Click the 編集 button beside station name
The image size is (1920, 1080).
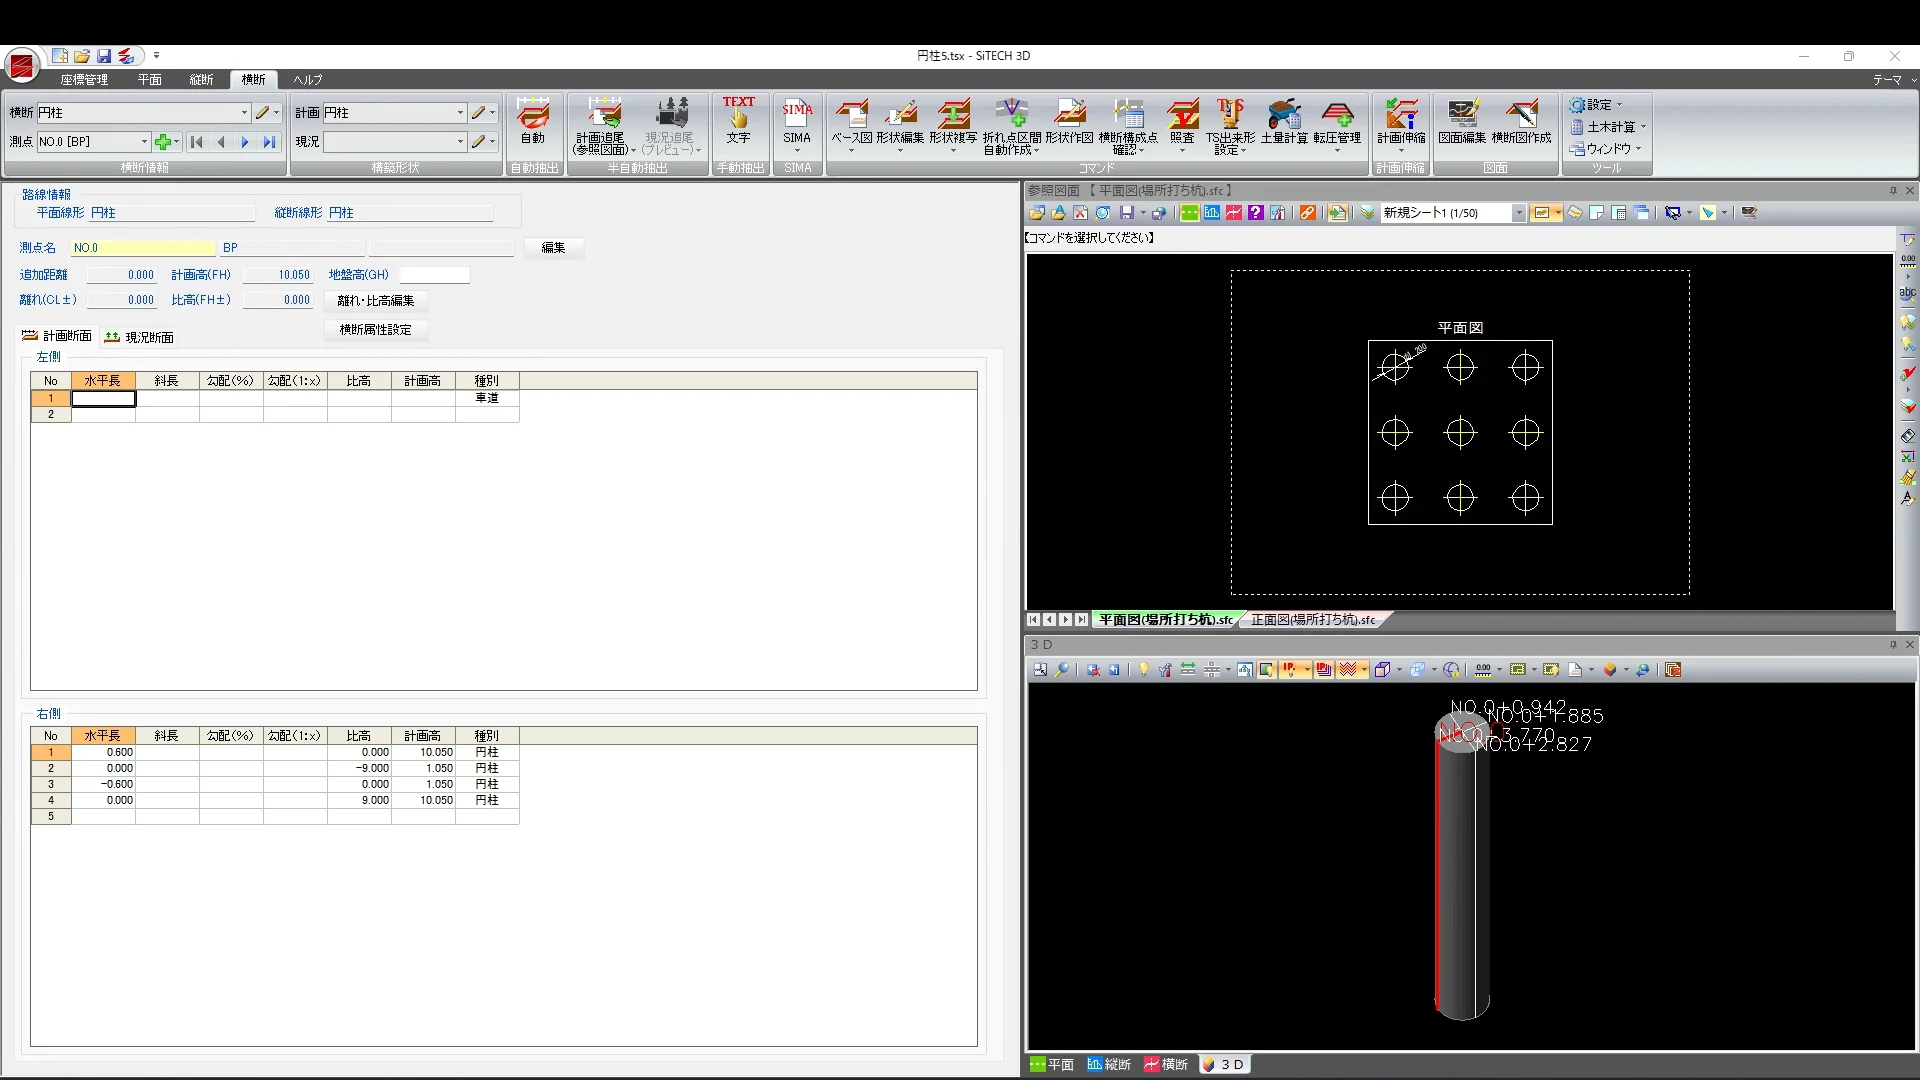tap(553, 248)
